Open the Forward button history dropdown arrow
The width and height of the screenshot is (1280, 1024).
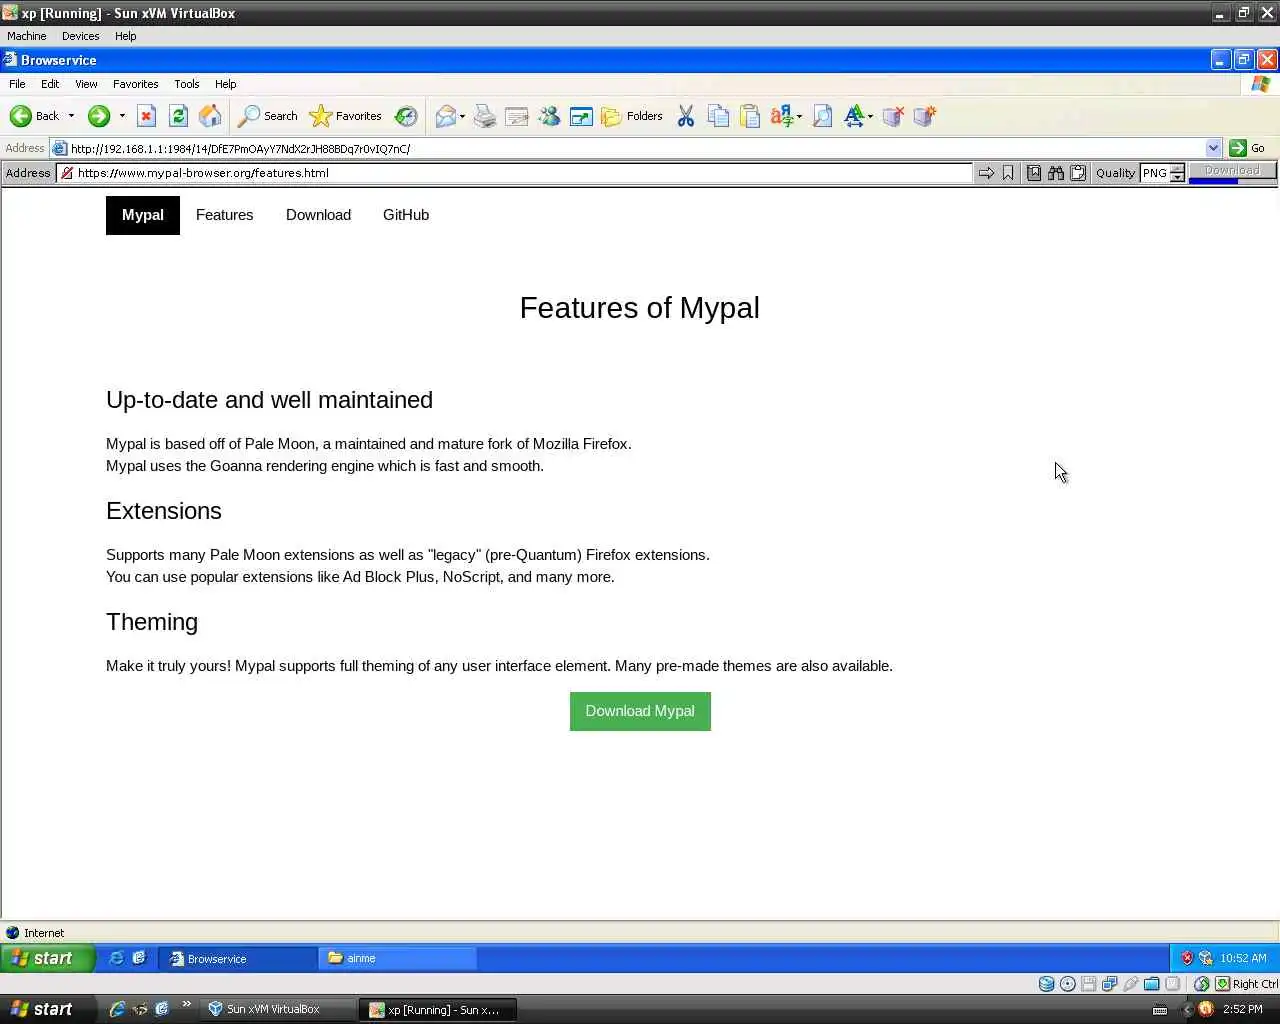[122, 116]
